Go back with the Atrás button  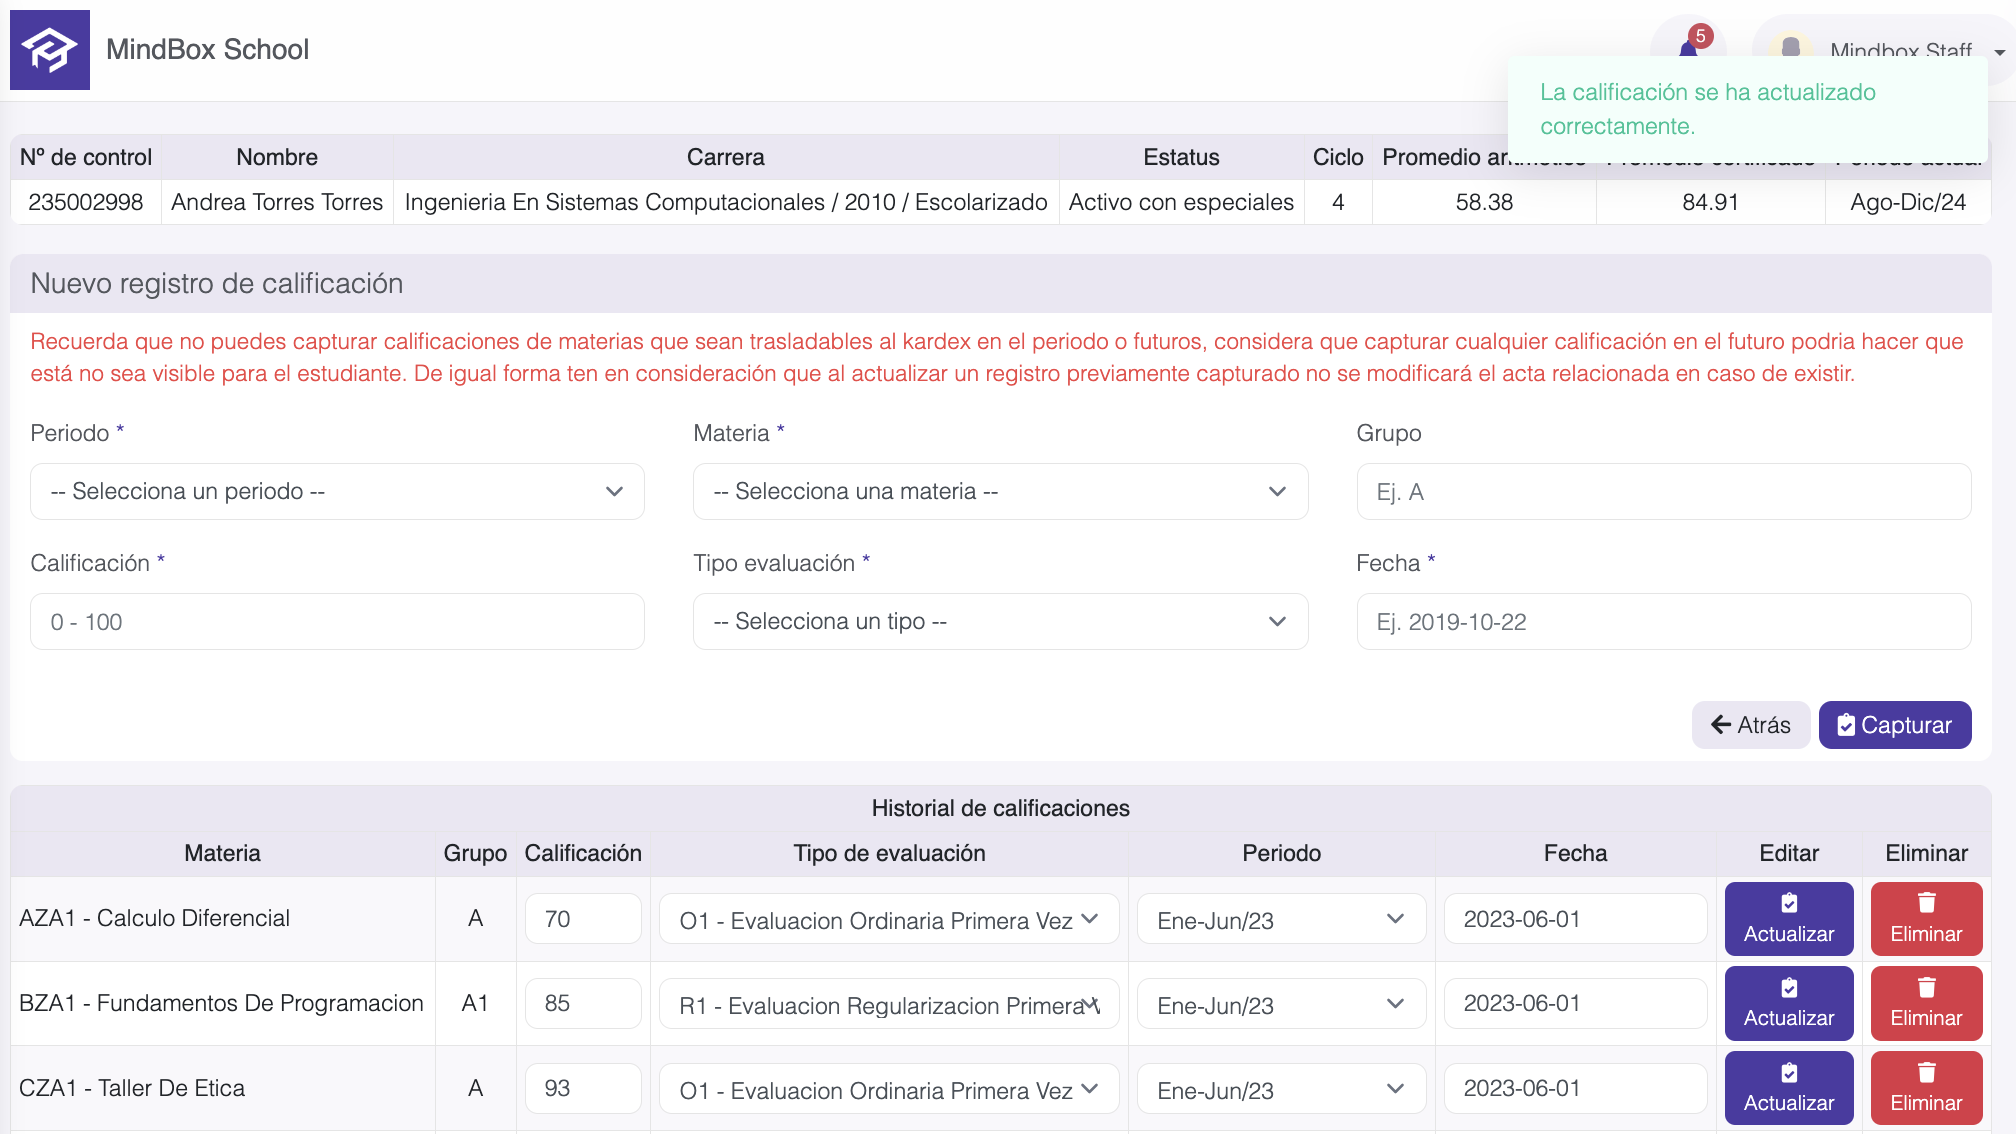tap(1750, 725)
